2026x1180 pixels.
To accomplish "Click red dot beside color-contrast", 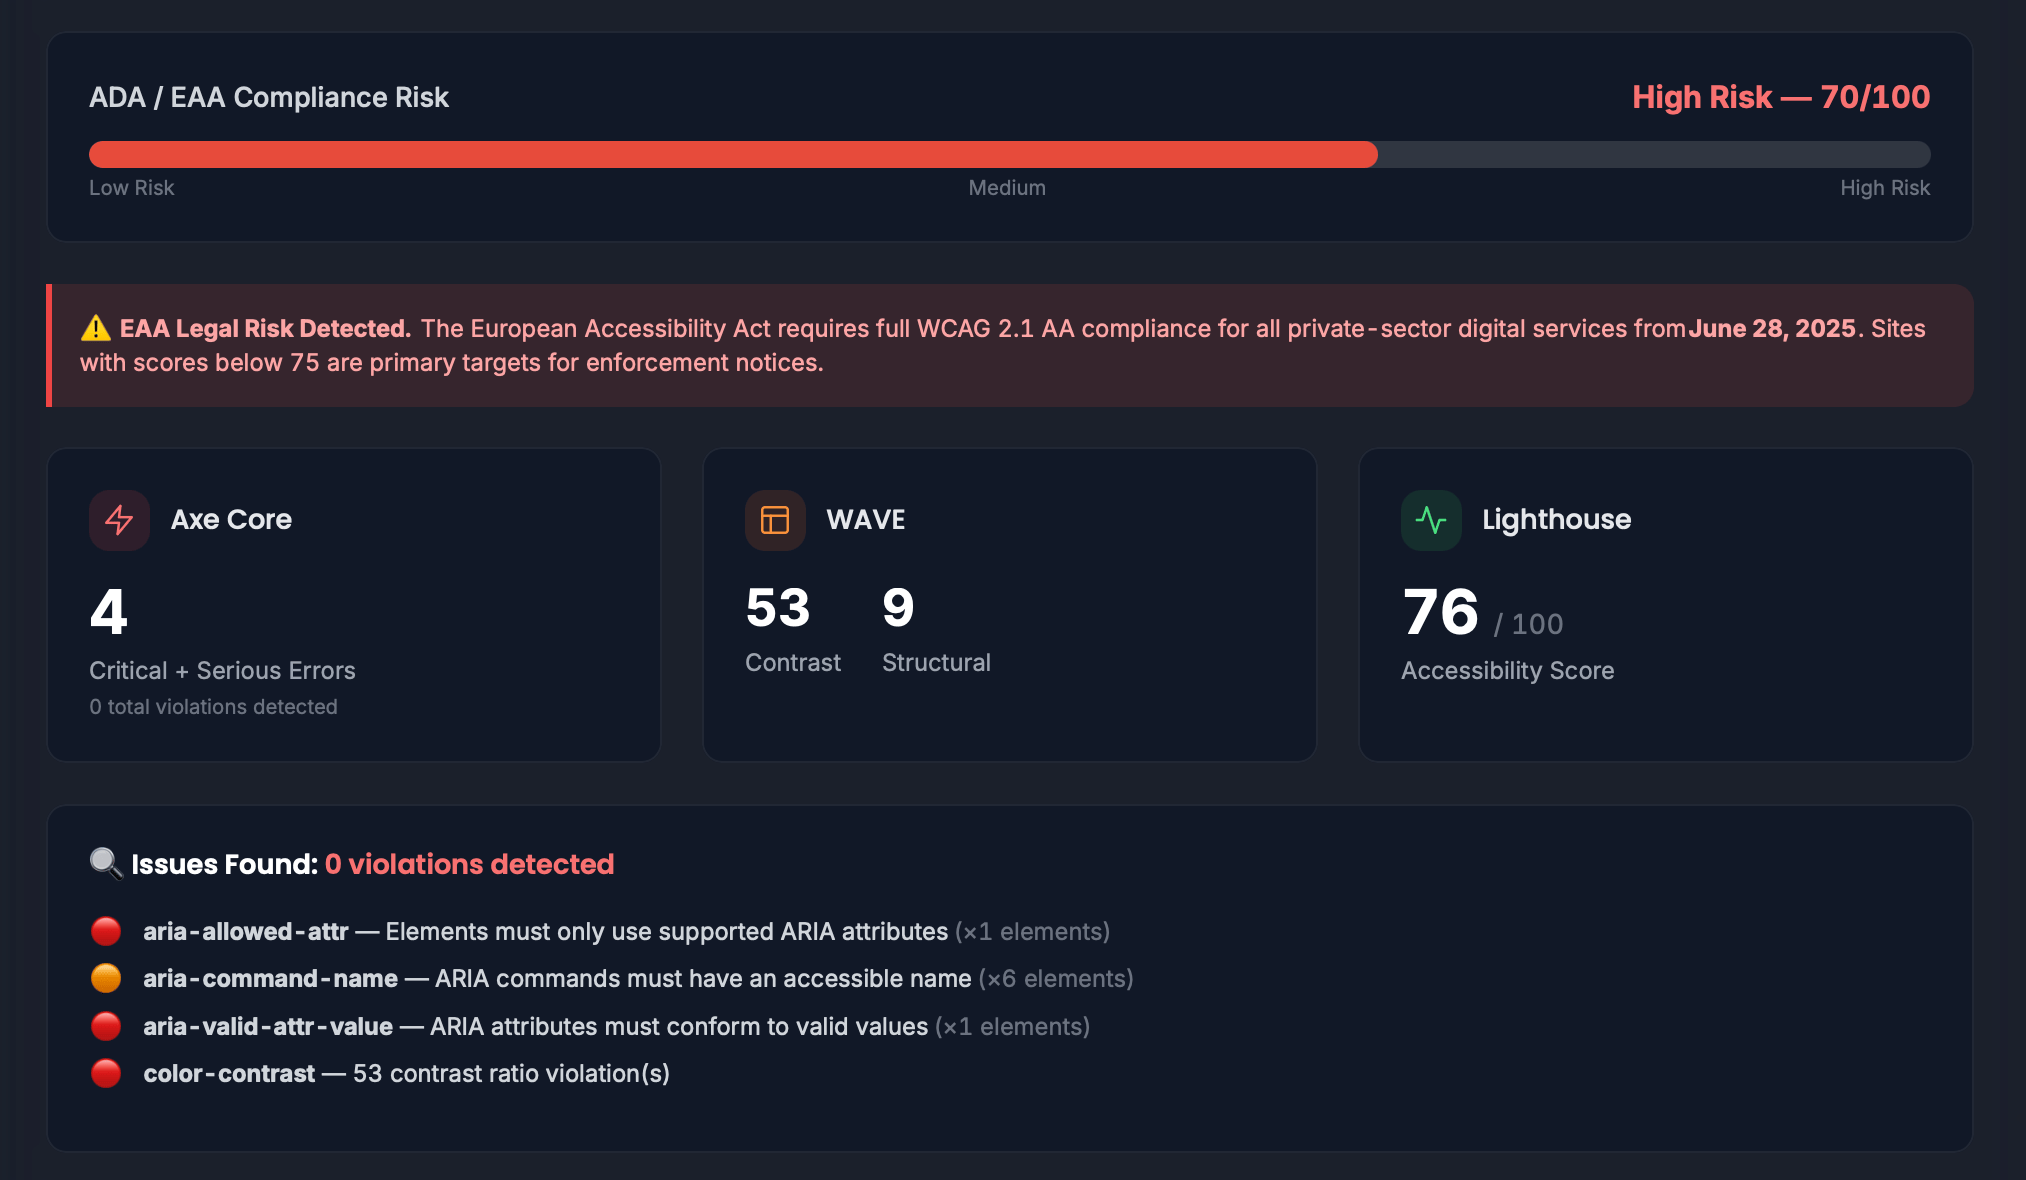I will click(x=106, y=1073).
